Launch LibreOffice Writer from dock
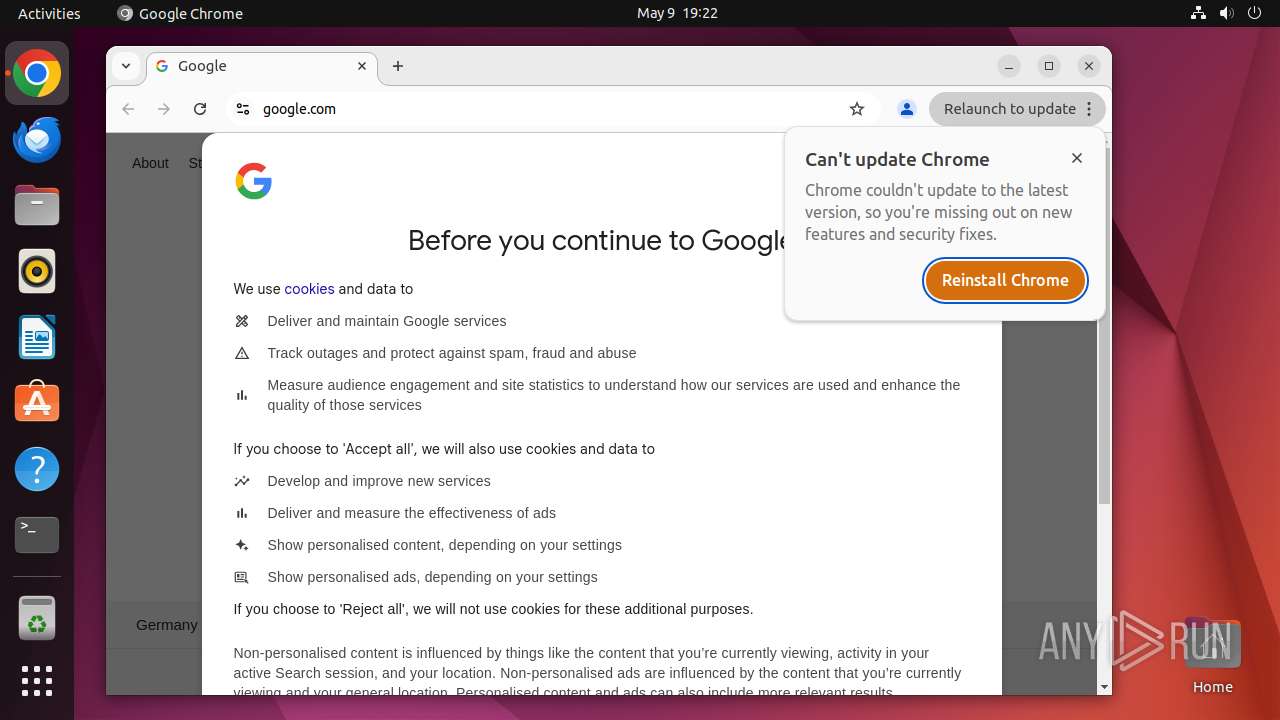This screenshot has width=1280, height=720. pos(37,337)
